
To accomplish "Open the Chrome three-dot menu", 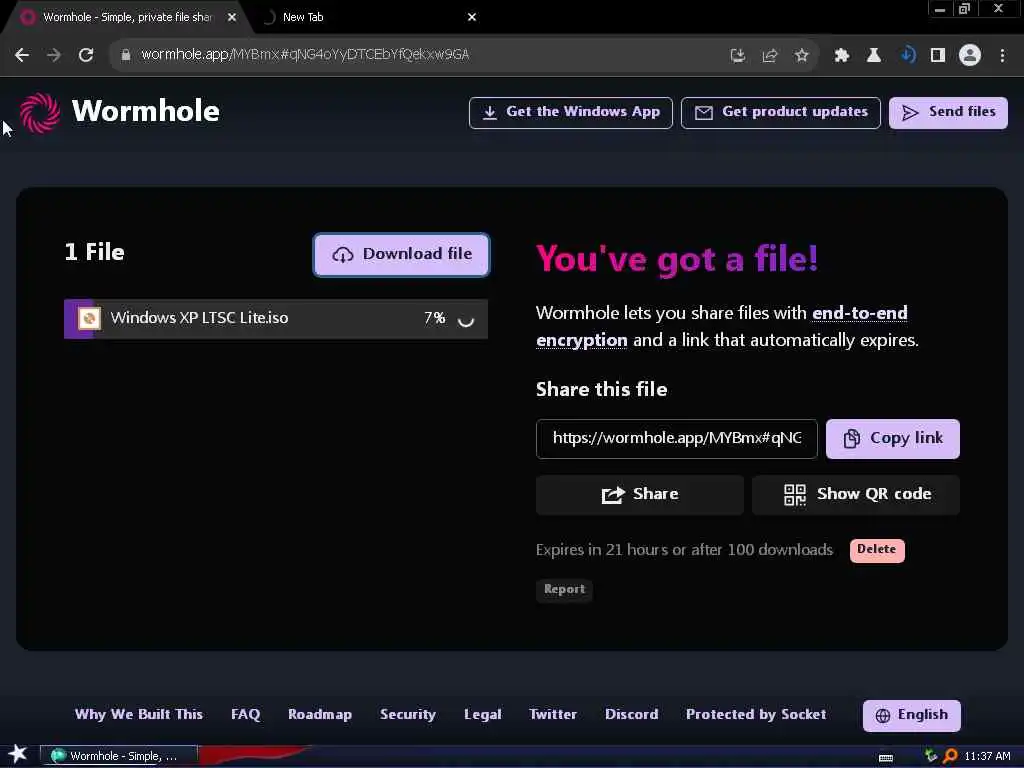I will click(x=1002, y=56).
